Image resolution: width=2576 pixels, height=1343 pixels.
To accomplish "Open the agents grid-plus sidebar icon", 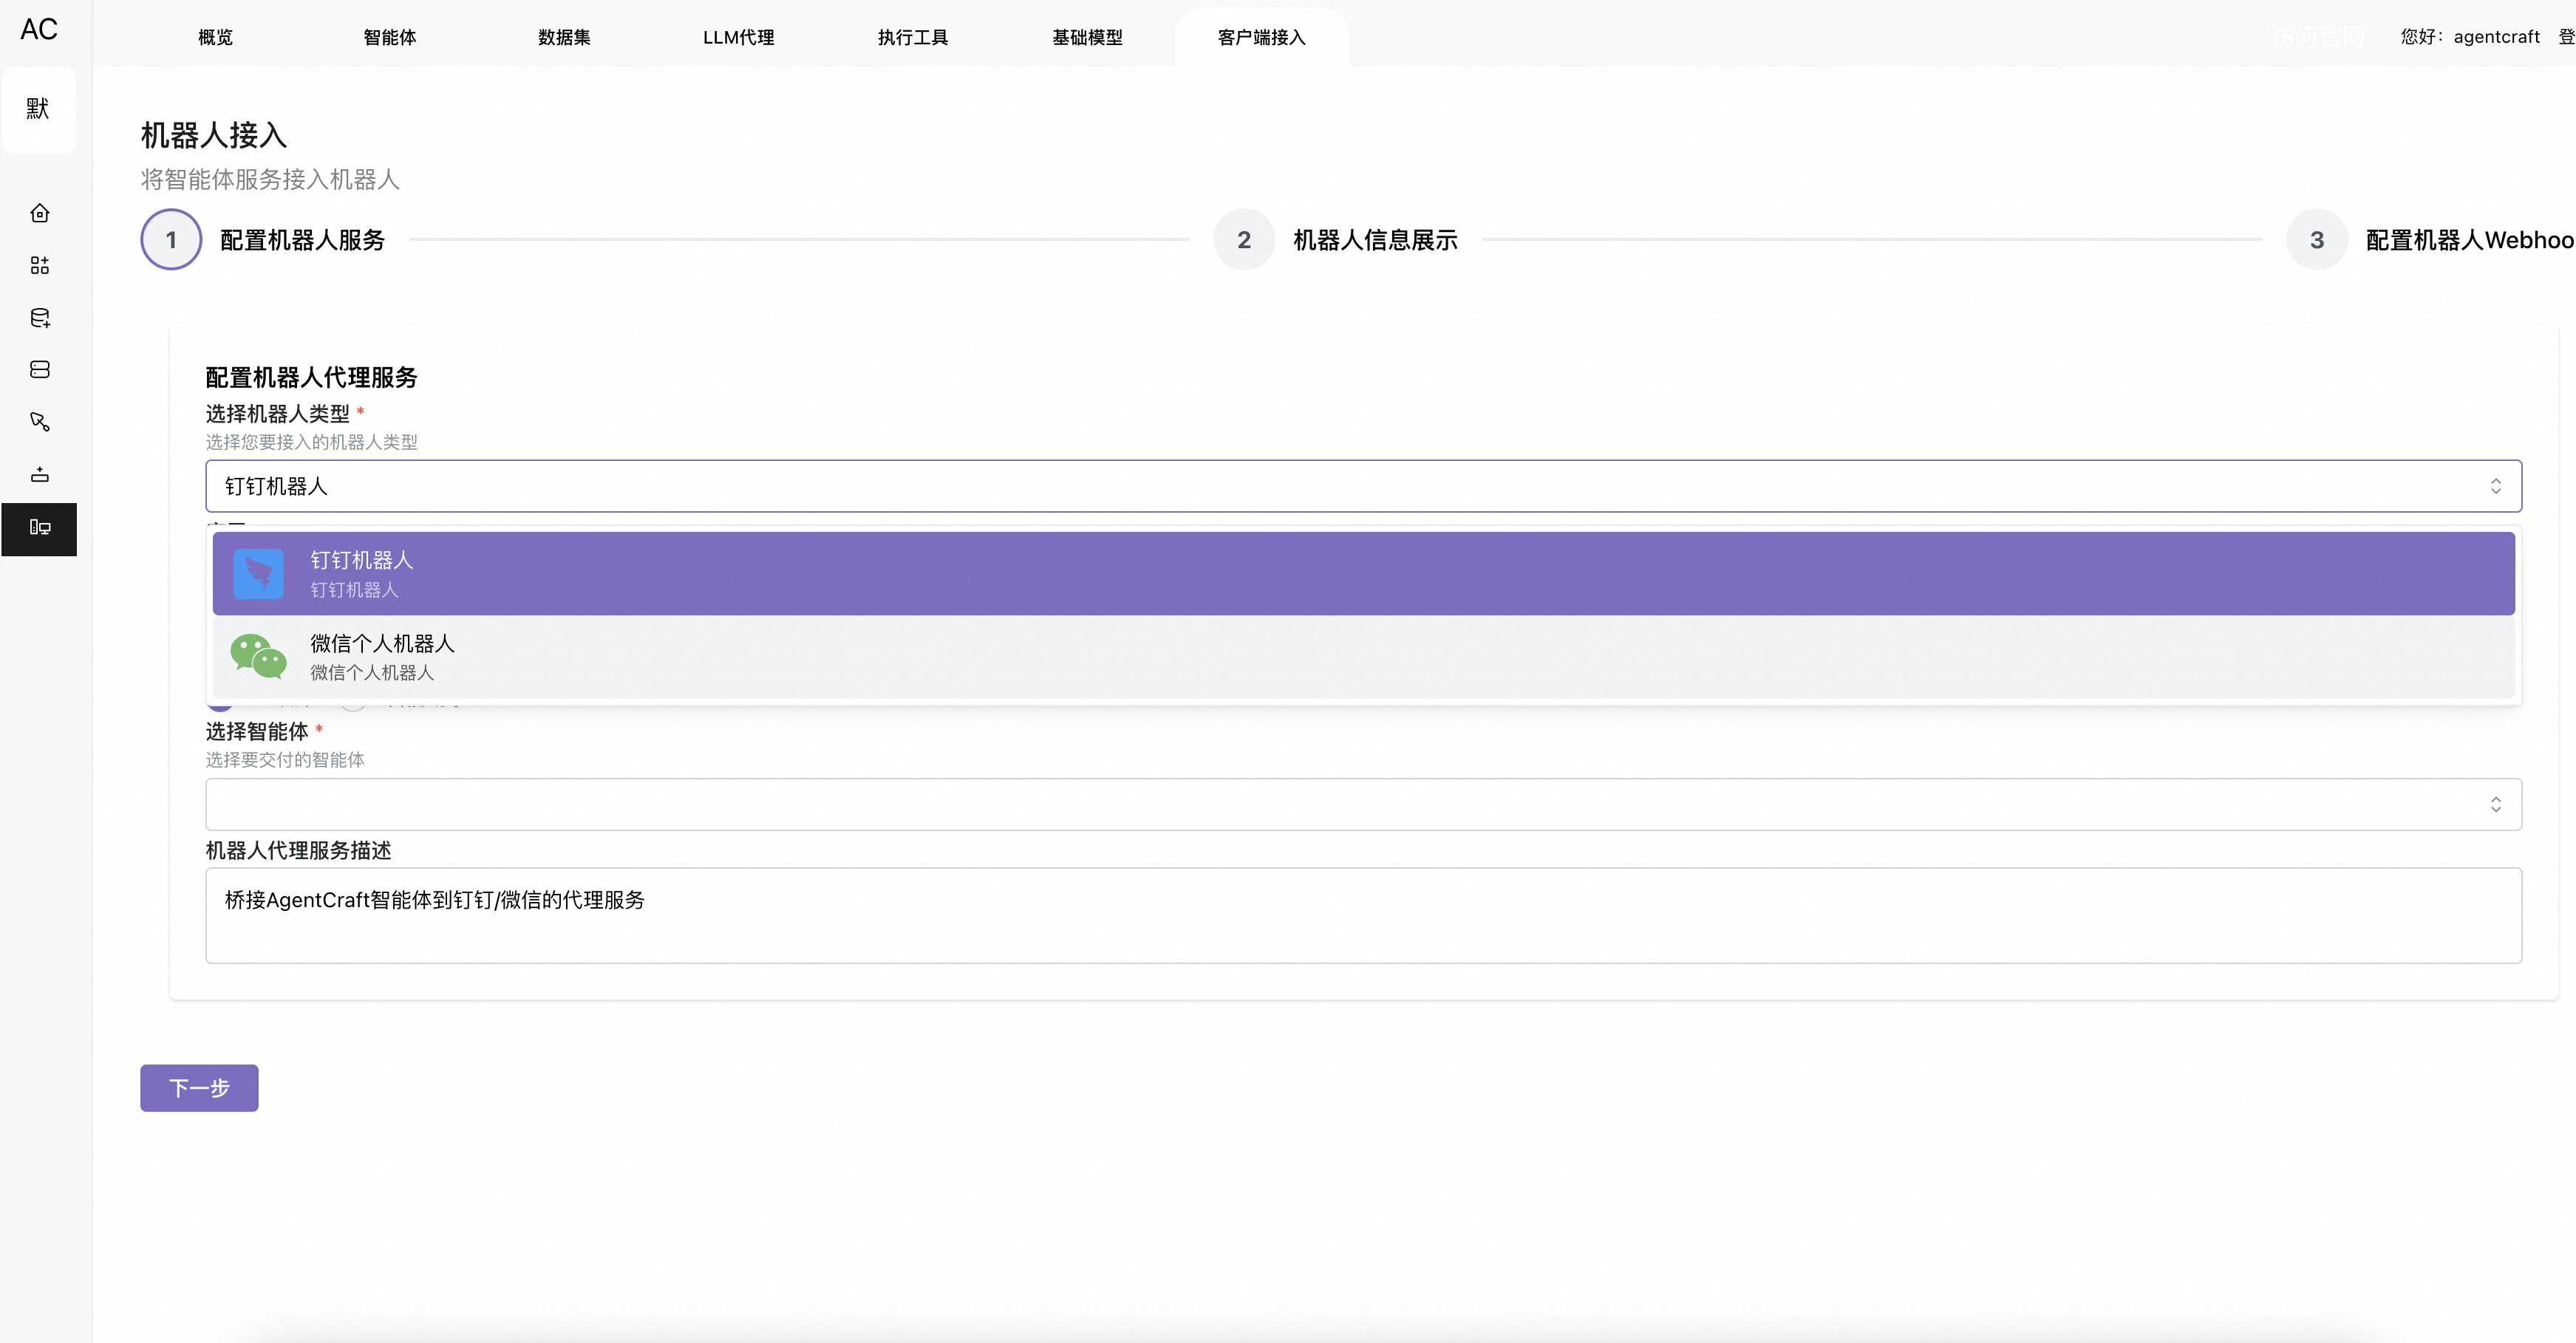I will [x=40, y=265].
